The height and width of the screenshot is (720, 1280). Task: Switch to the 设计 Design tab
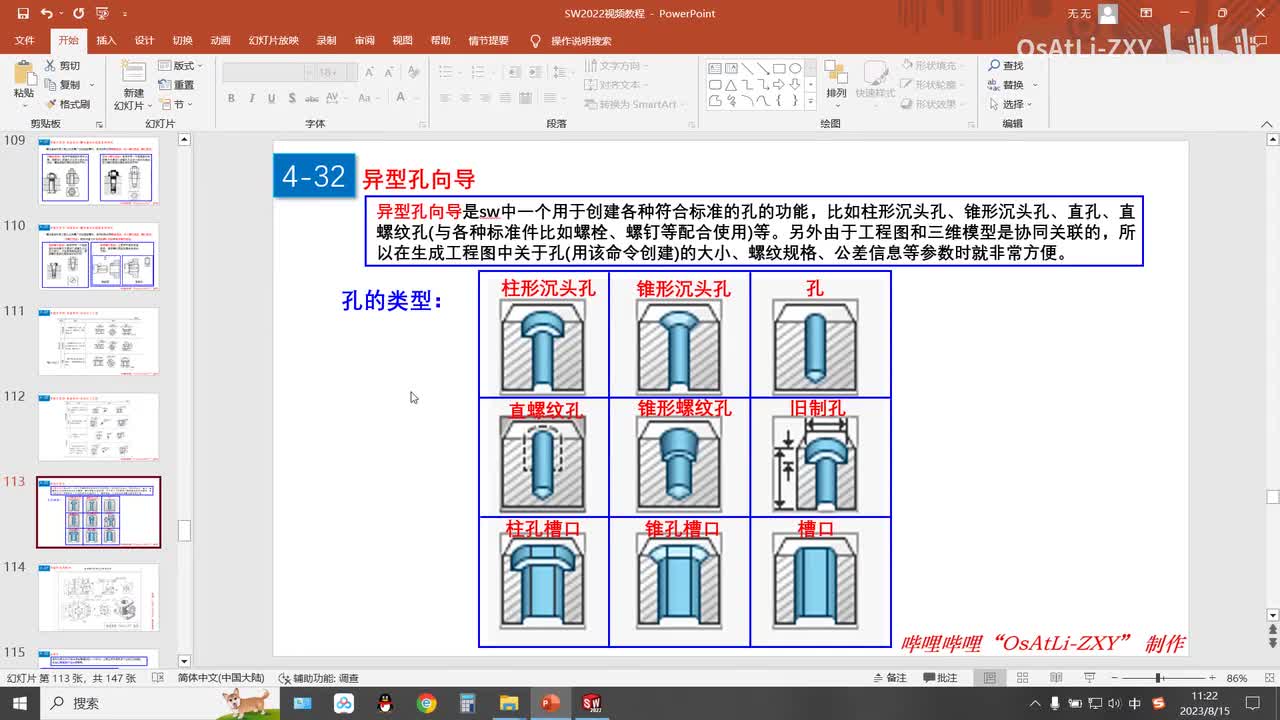[144, 41]
